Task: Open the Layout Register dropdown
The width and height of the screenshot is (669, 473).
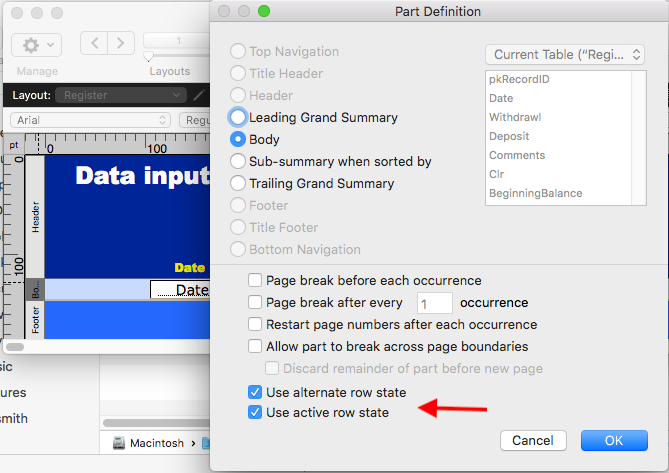Action: 121,95
